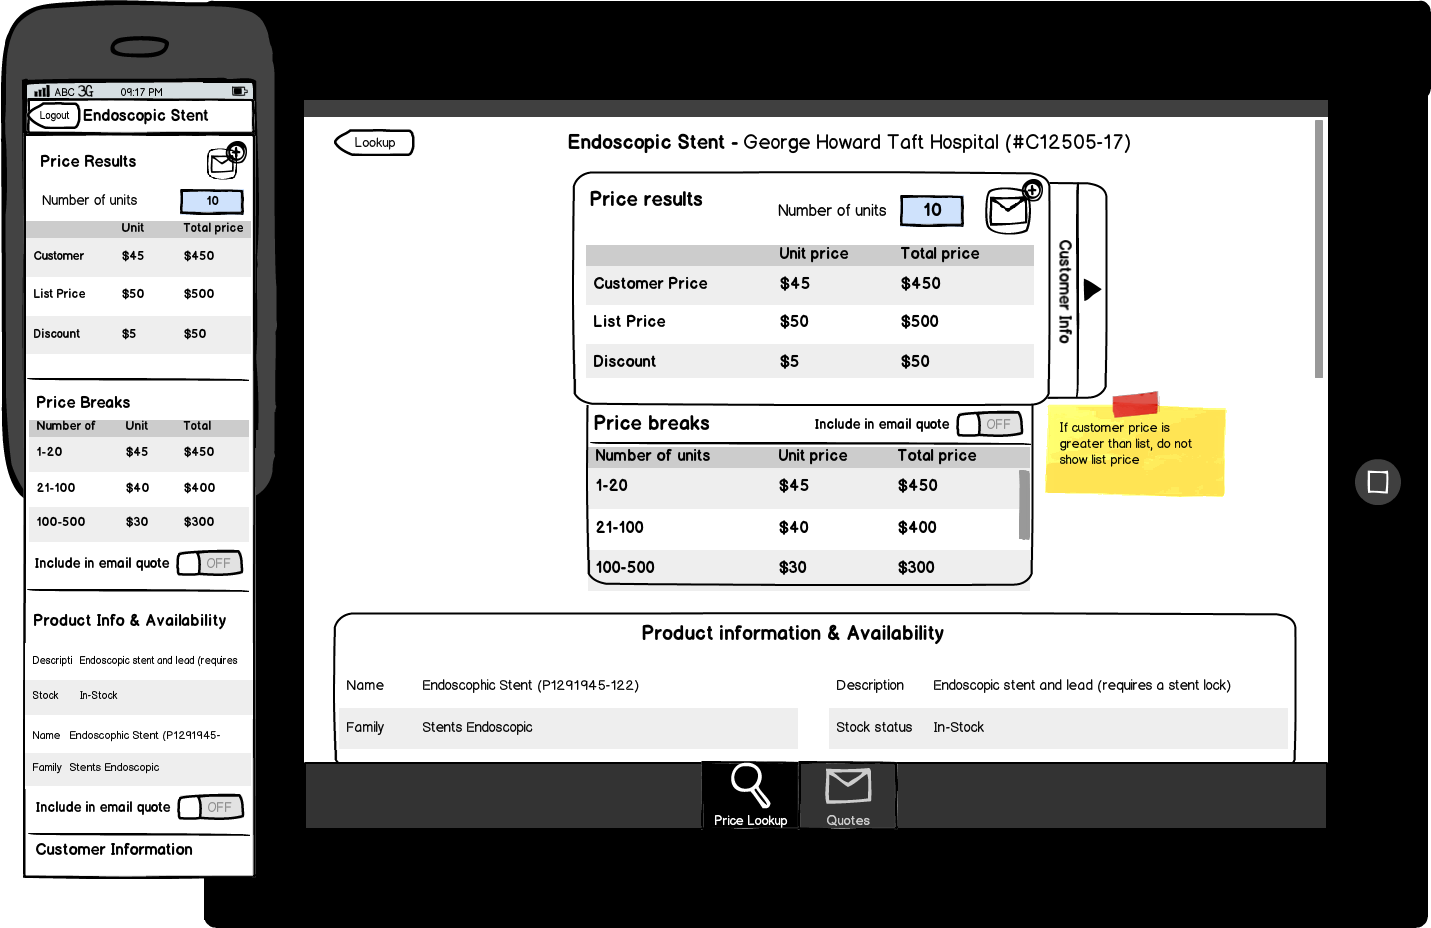Click the tablet Description value text
Viewport: 1431px width, 928px height.
(x=1082, y=685)
